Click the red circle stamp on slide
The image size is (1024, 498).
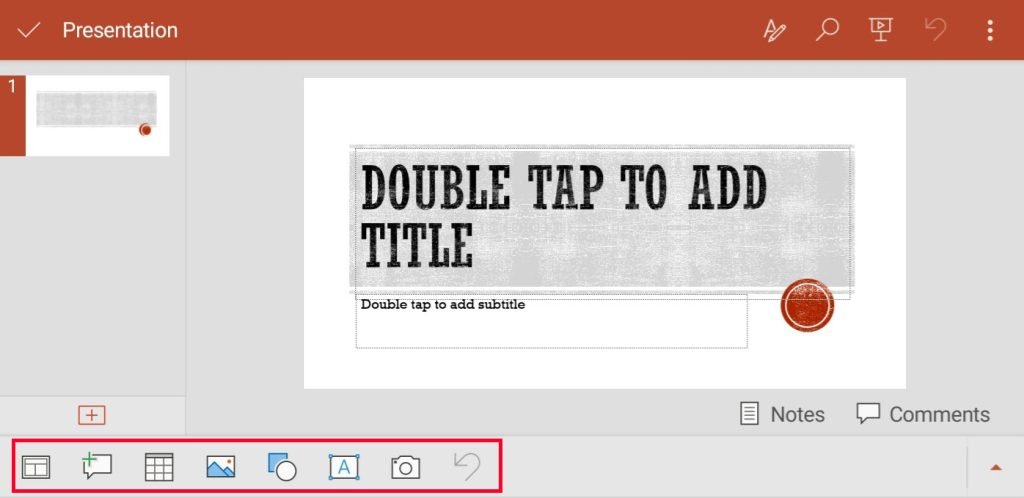807,305
